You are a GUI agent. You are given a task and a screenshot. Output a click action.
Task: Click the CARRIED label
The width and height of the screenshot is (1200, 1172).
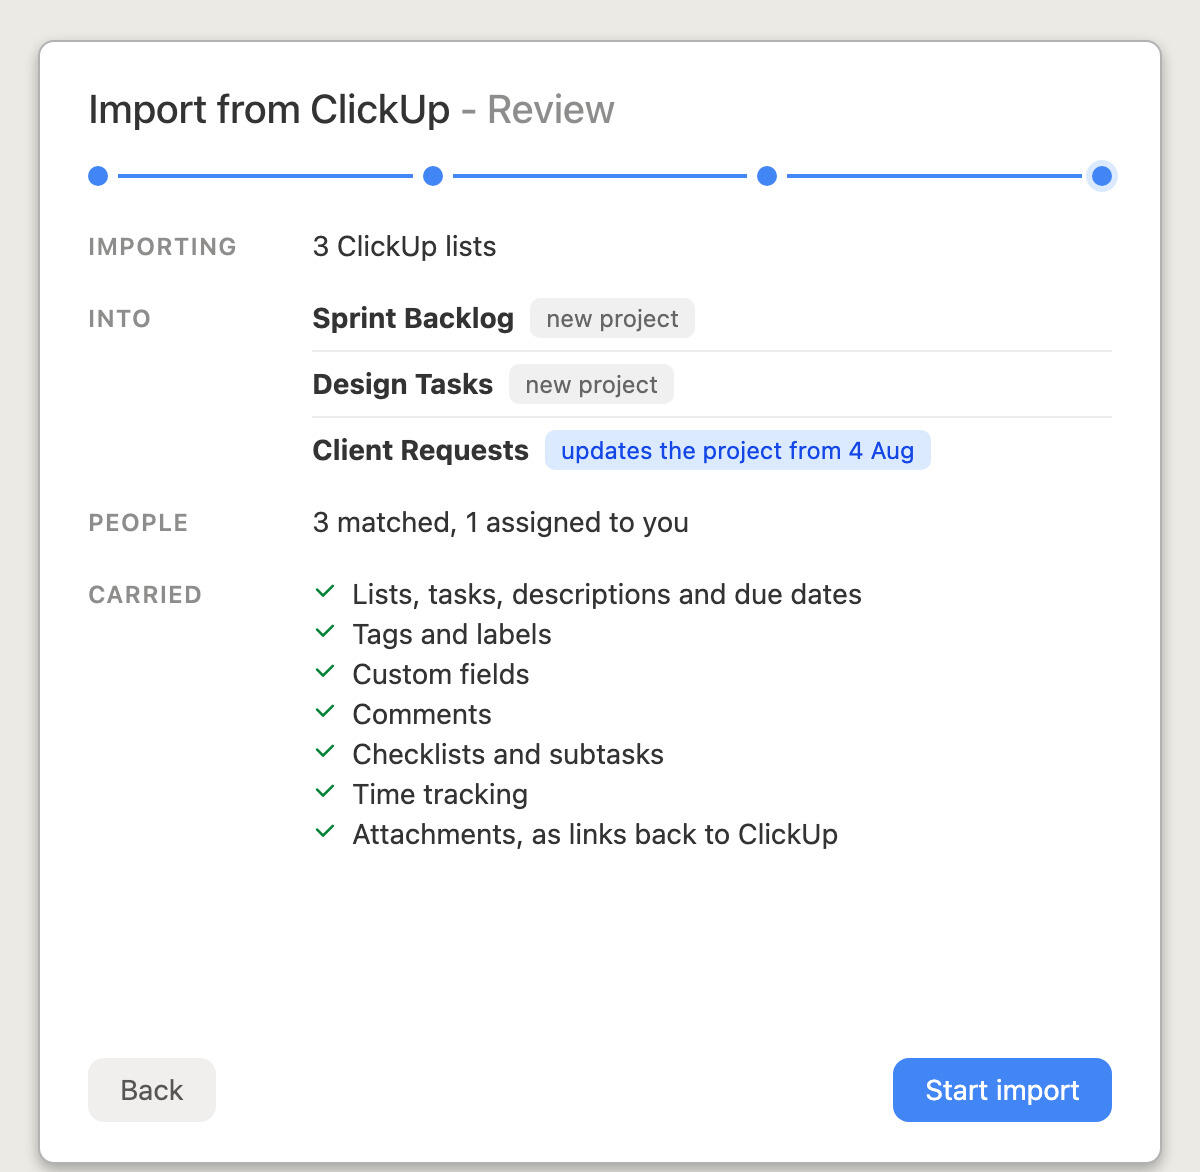pyautogui.click(x=145, y=594)
